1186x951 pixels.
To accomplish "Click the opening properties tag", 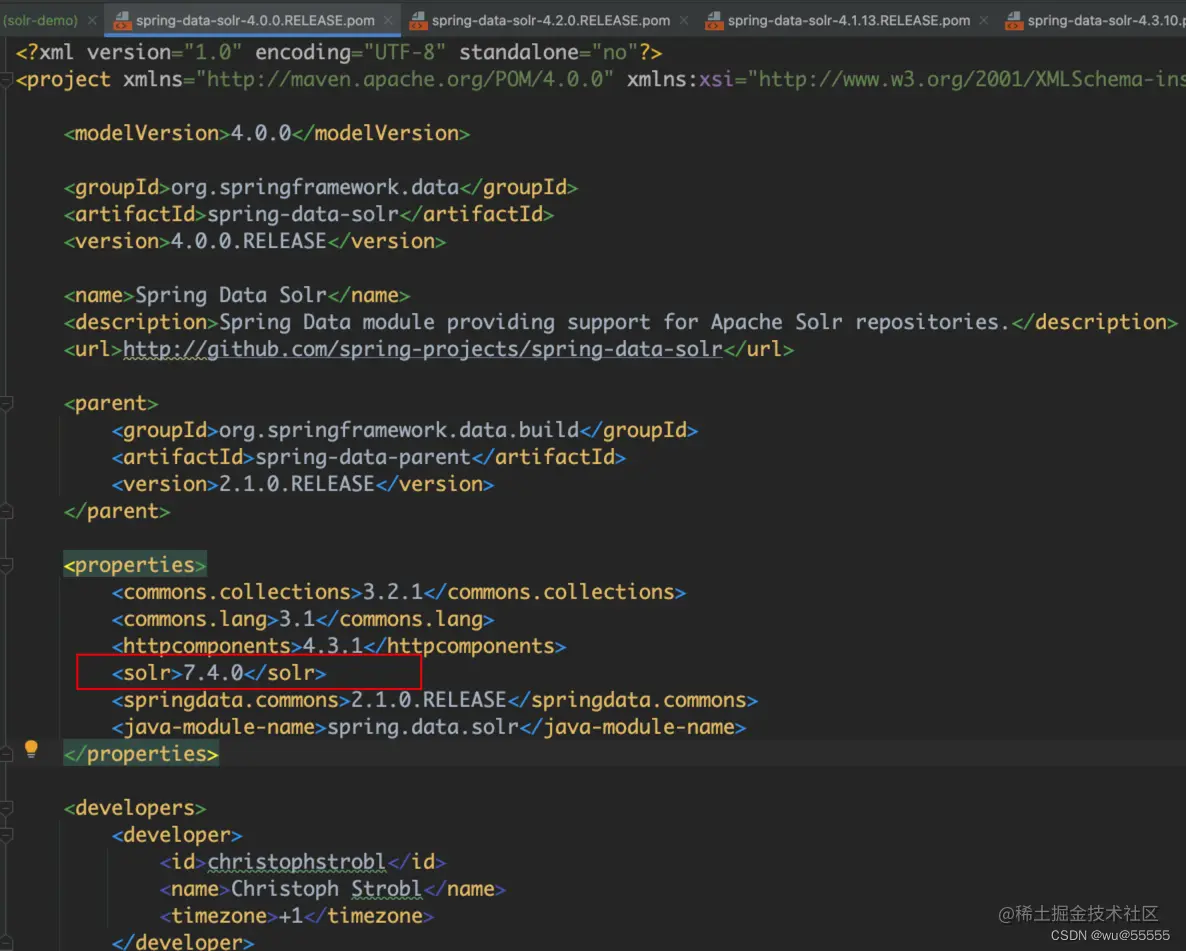I will point(135,564).
